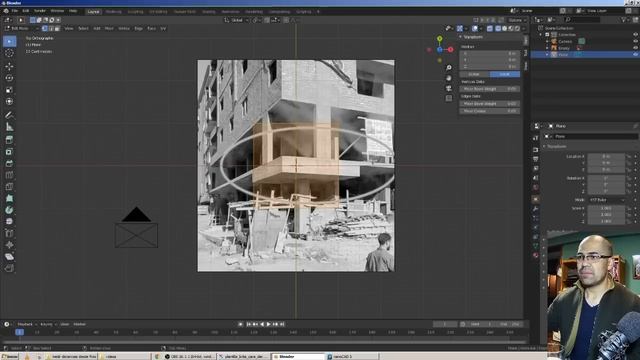Select the Move tool

9,66
